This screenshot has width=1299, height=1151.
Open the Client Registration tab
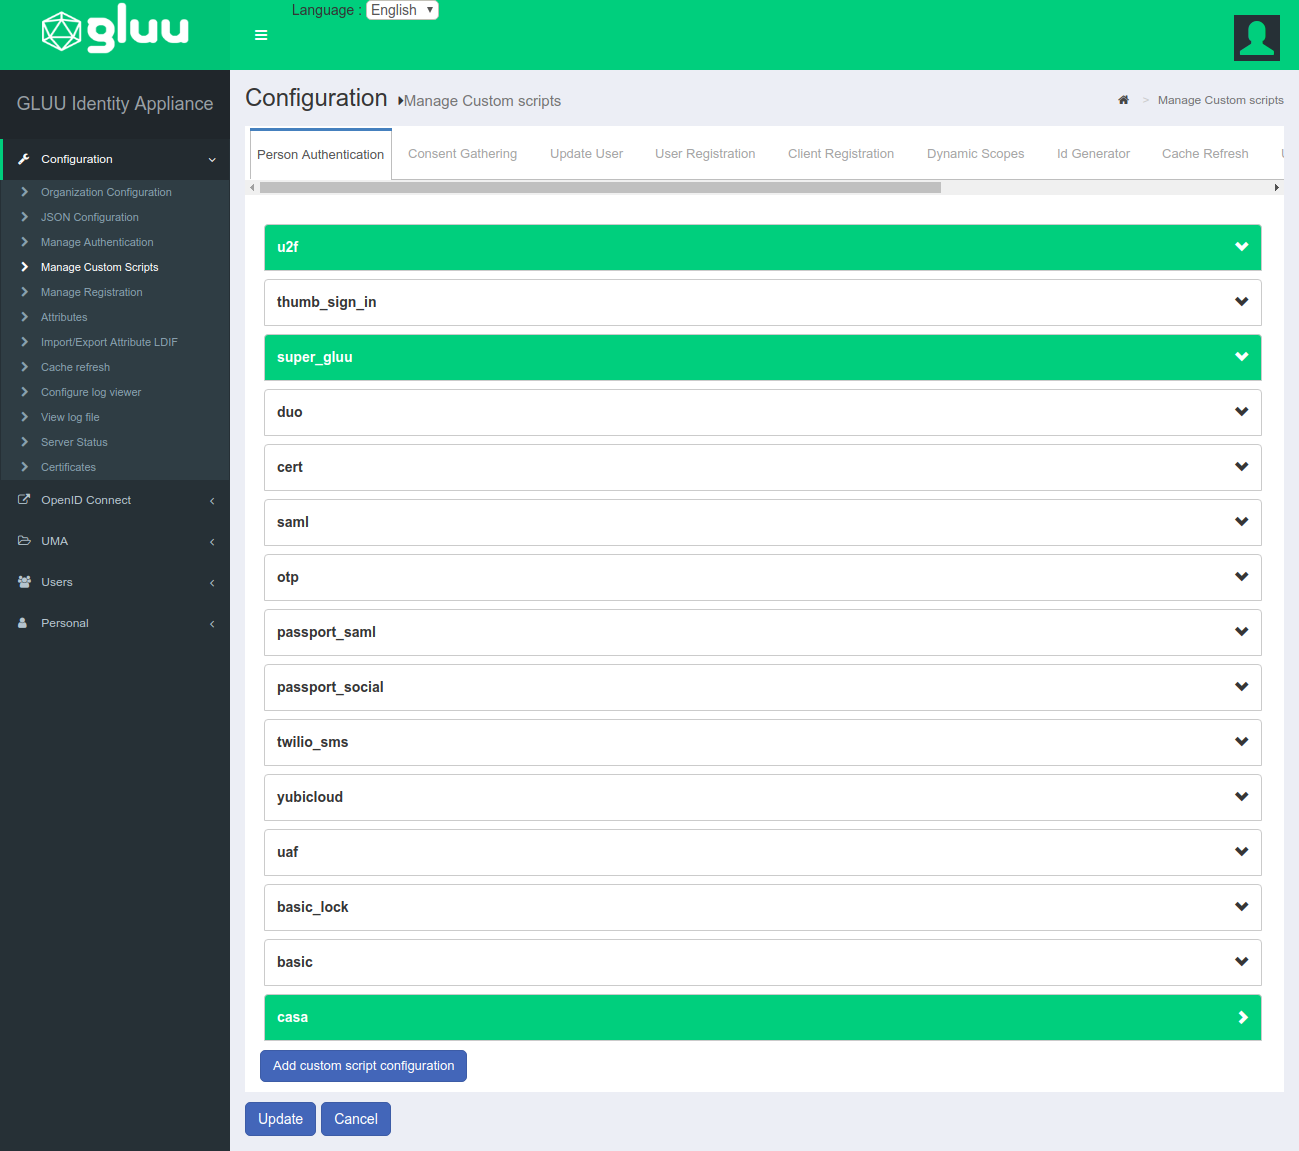tap(840, 153)
